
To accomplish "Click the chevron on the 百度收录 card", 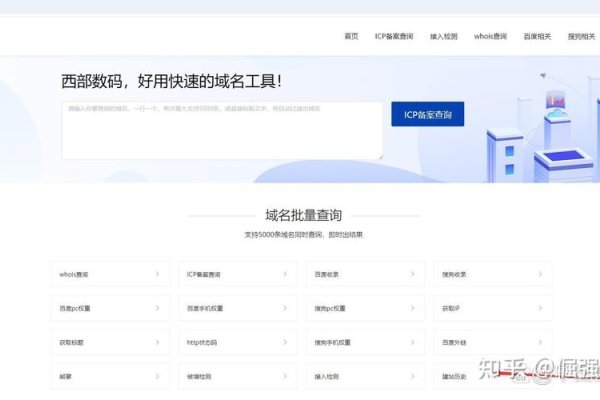I will click(411, 274).
